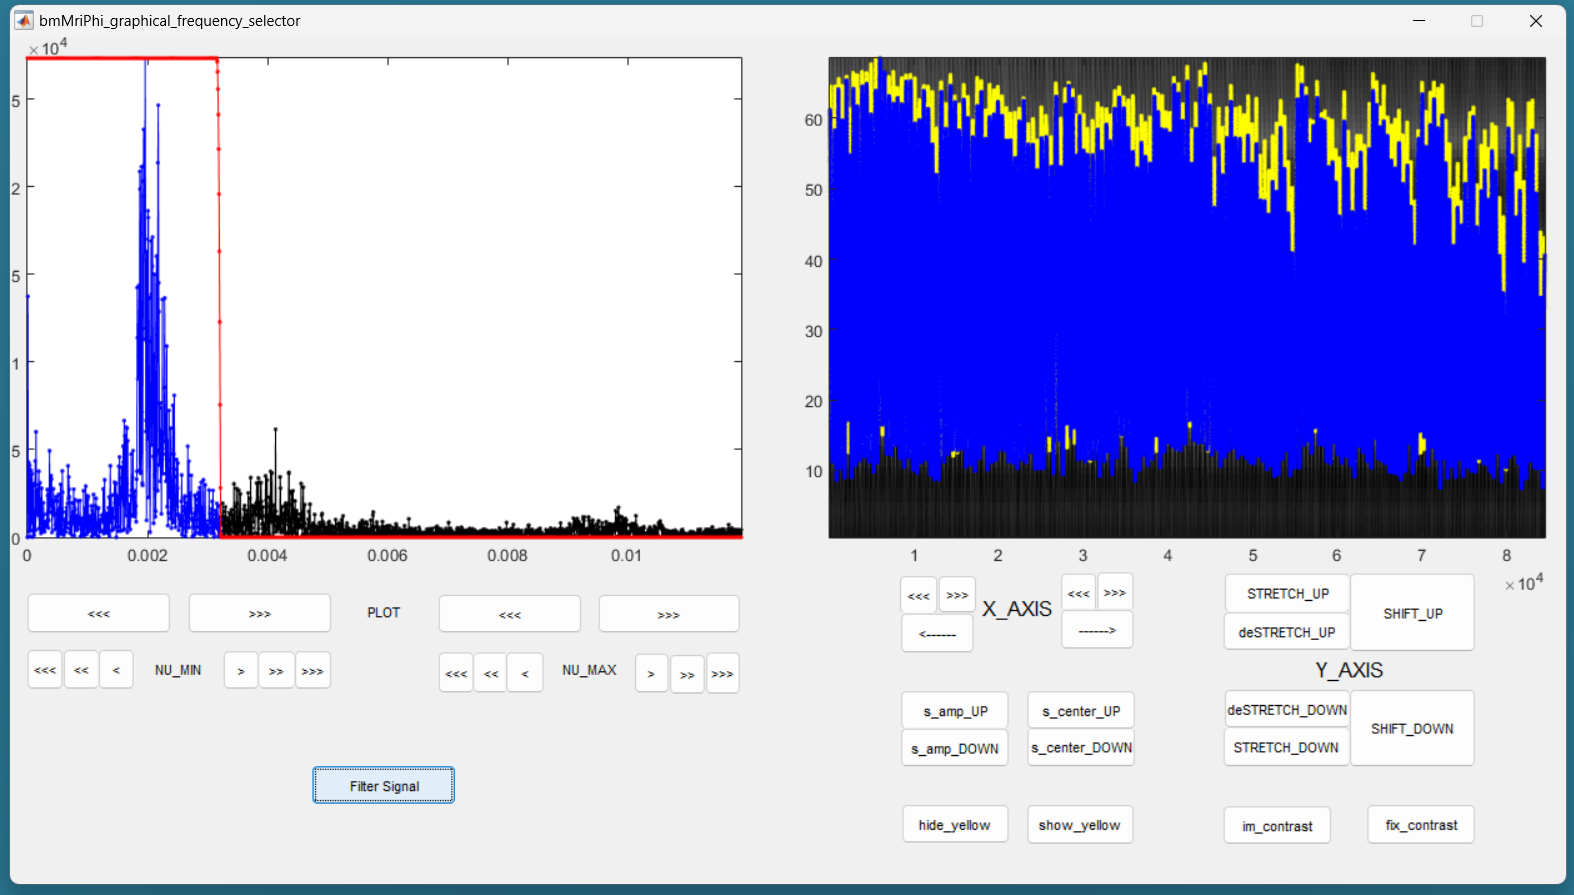
Task: Click NU_MIN triple-right >>> small button
Action: pos(313,671)
